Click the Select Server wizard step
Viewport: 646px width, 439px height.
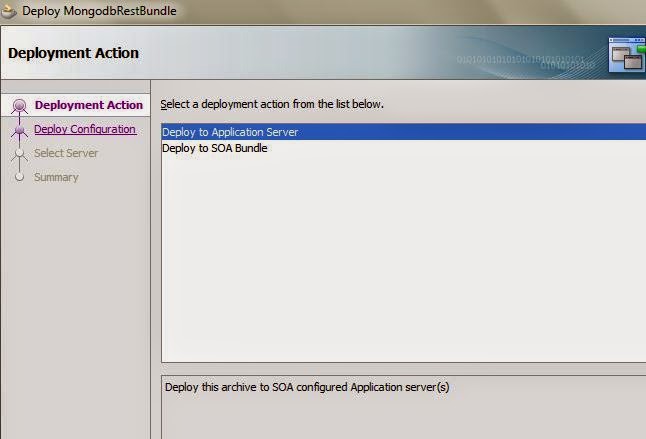pyautogui.click(x=66, y=153)
